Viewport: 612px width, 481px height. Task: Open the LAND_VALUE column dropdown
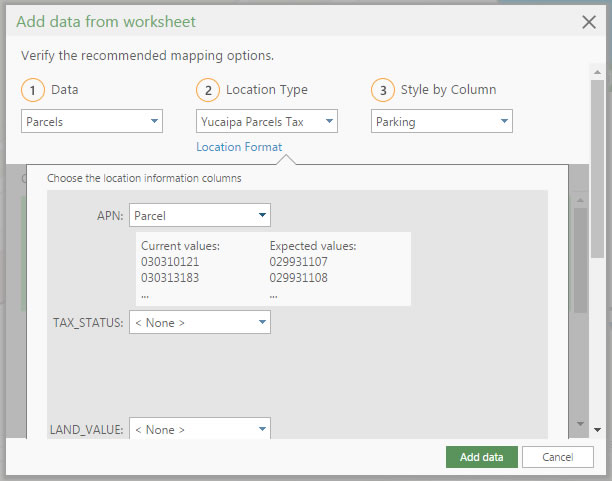tap(200, 429)
